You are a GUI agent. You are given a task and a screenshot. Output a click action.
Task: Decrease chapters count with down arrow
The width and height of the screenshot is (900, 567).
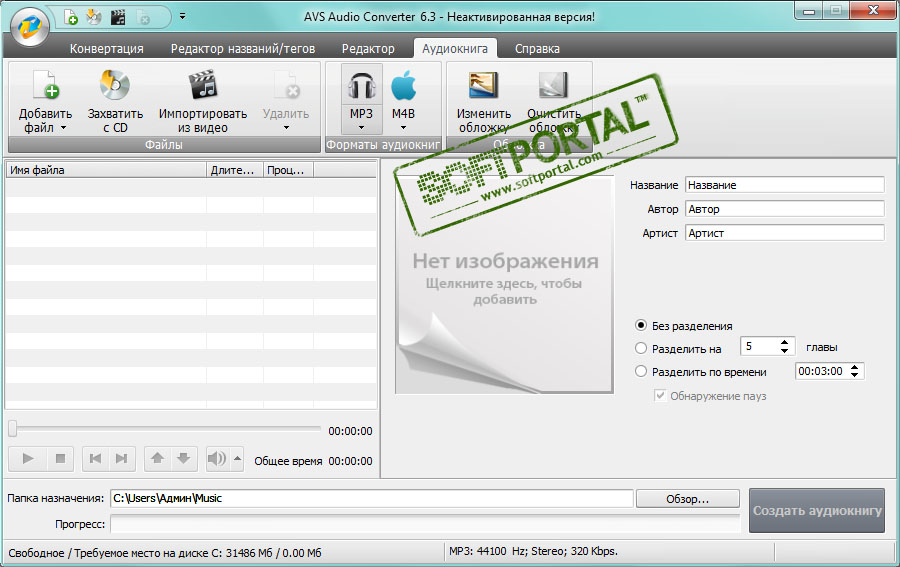pyautogui.click(x=785, y=350)
